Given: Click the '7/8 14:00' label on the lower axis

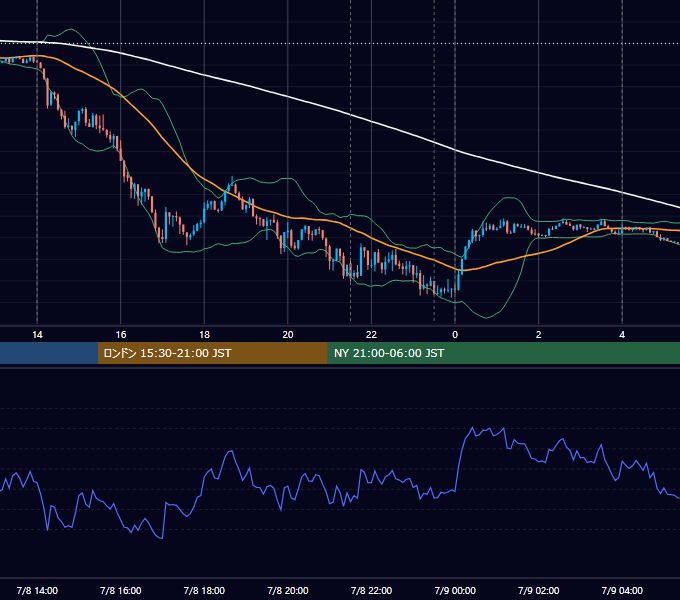Looking at the screenshot, I should coord(37,590).
